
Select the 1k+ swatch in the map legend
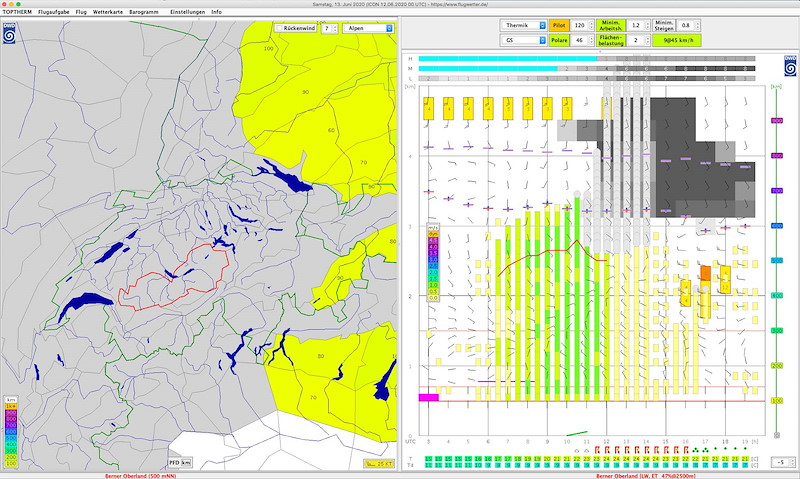pyautogui.click(x=11, y=406)
